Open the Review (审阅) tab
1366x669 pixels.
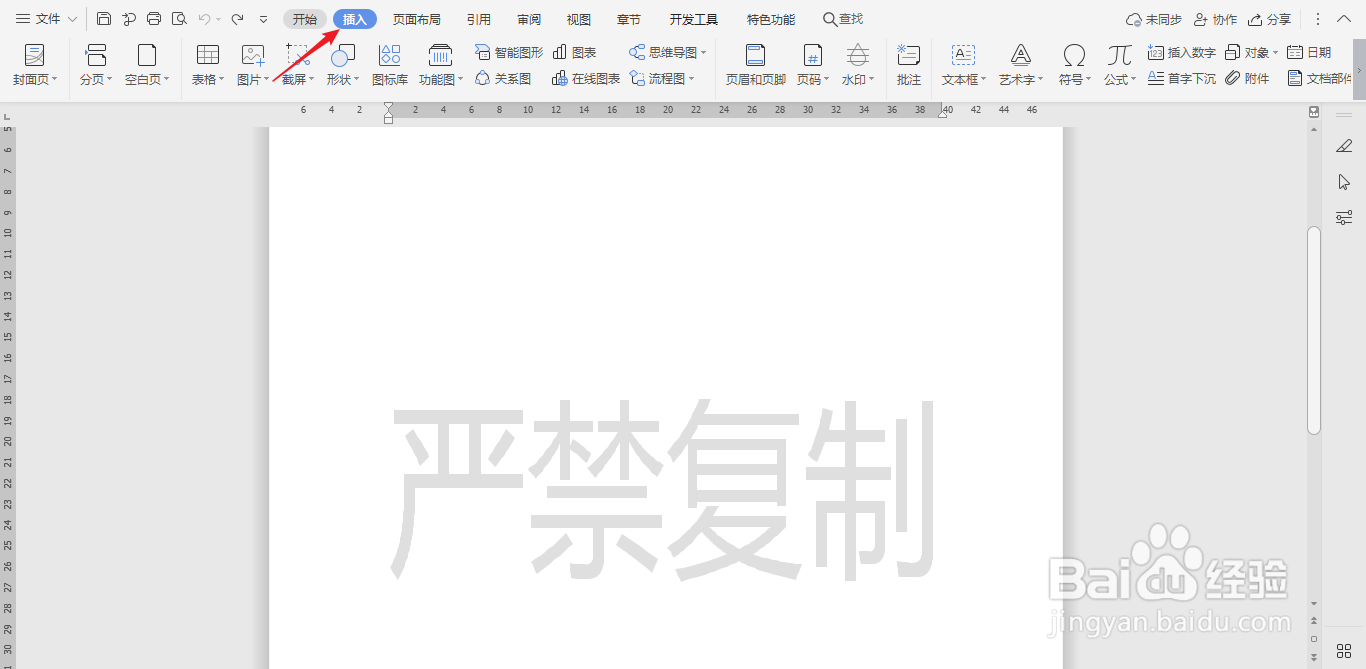pyautogui.click(x=529, y=19)
